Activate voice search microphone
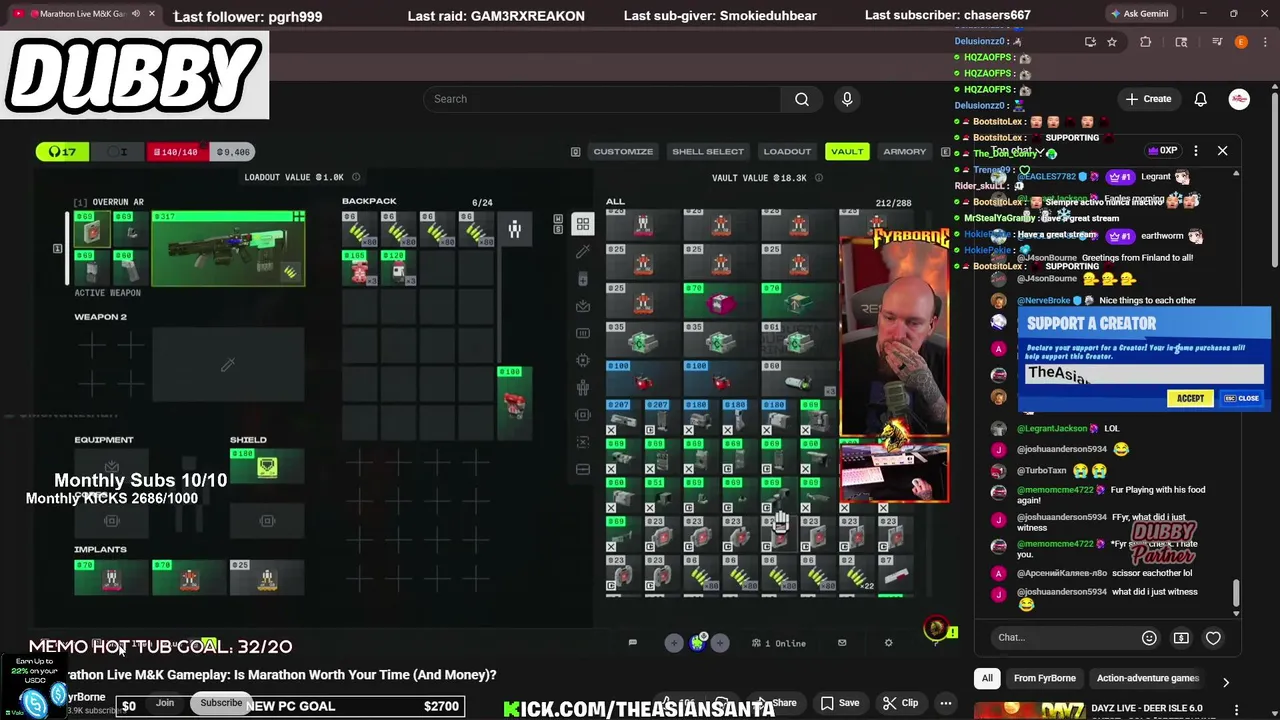Viewport: 1280px width, 720px height. [x=847, y=99]
